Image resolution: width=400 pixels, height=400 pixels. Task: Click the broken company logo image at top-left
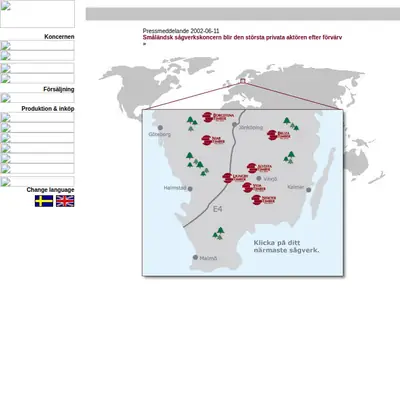click(x=37, y=14)
